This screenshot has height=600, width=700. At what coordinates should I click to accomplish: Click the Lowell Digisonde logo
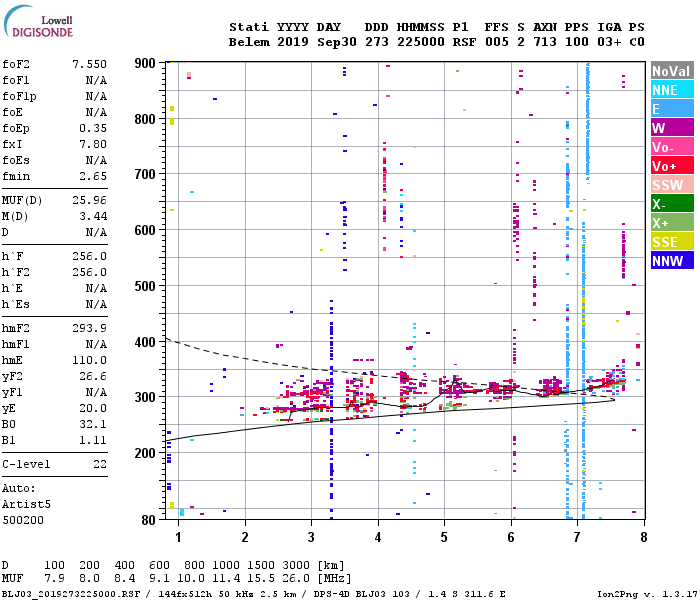coord(38,22)
